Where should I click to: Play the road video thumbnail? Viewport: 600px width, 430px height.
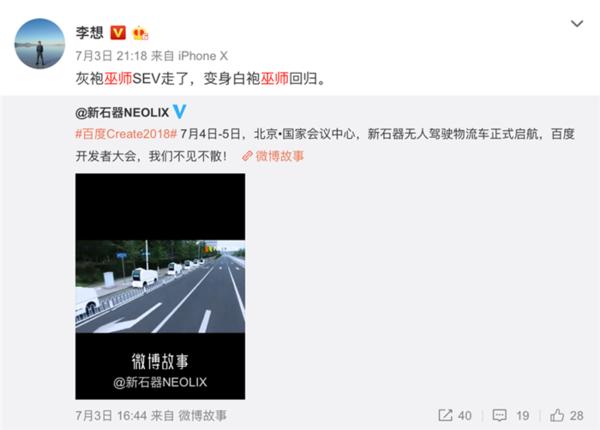[160, 286]
